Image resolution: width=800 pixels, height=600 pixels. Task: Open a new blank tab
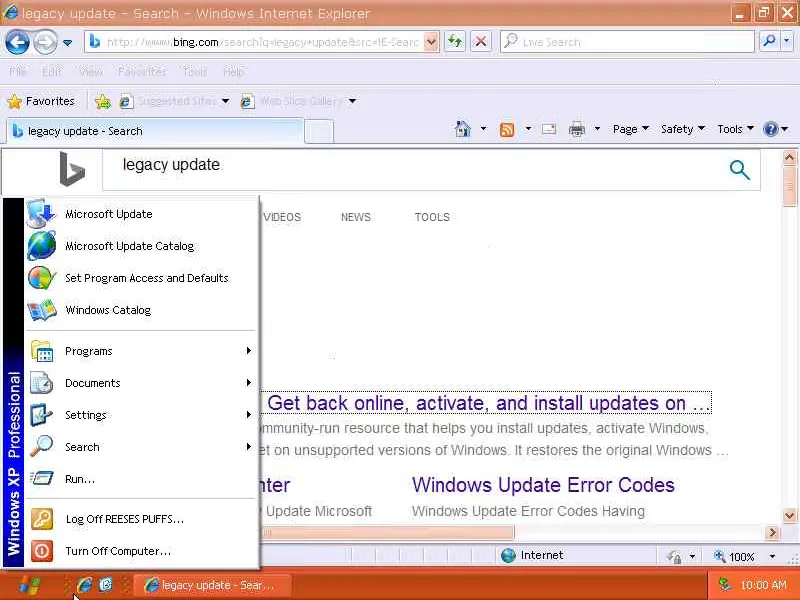pyautogui.click(x=319, y=132)
